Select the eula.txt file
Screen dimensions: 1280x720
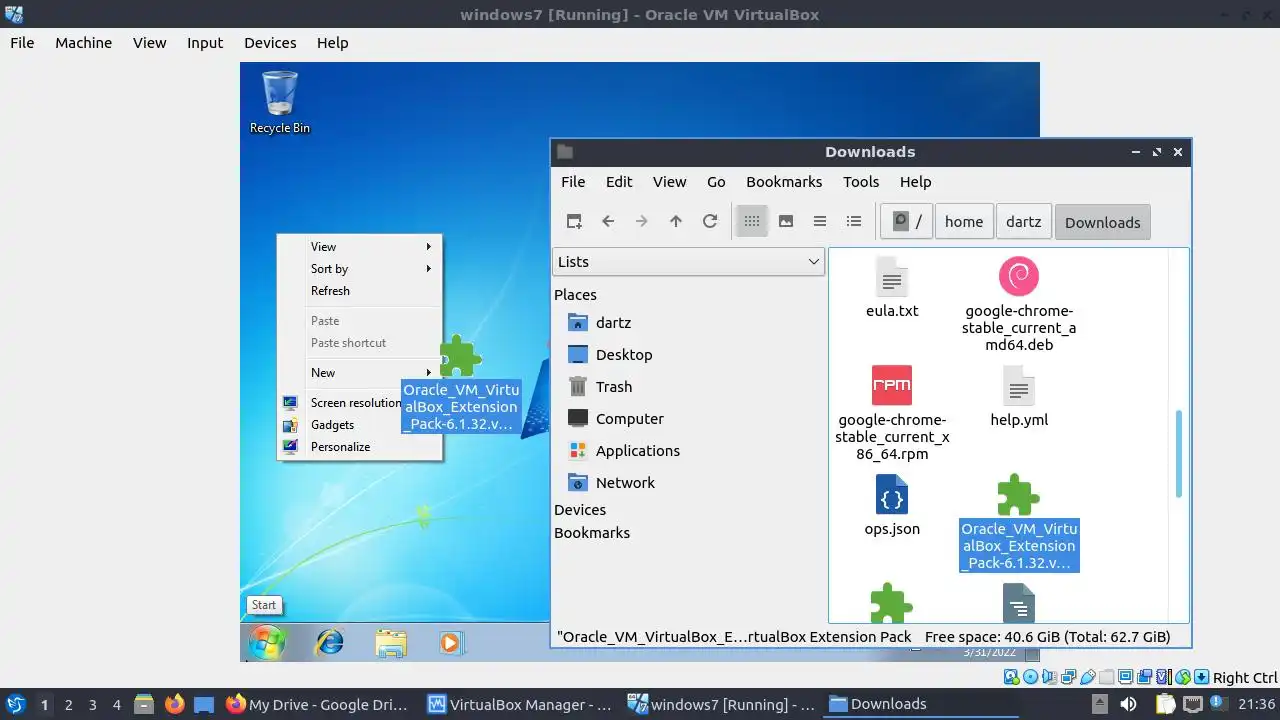pos(892,288)
